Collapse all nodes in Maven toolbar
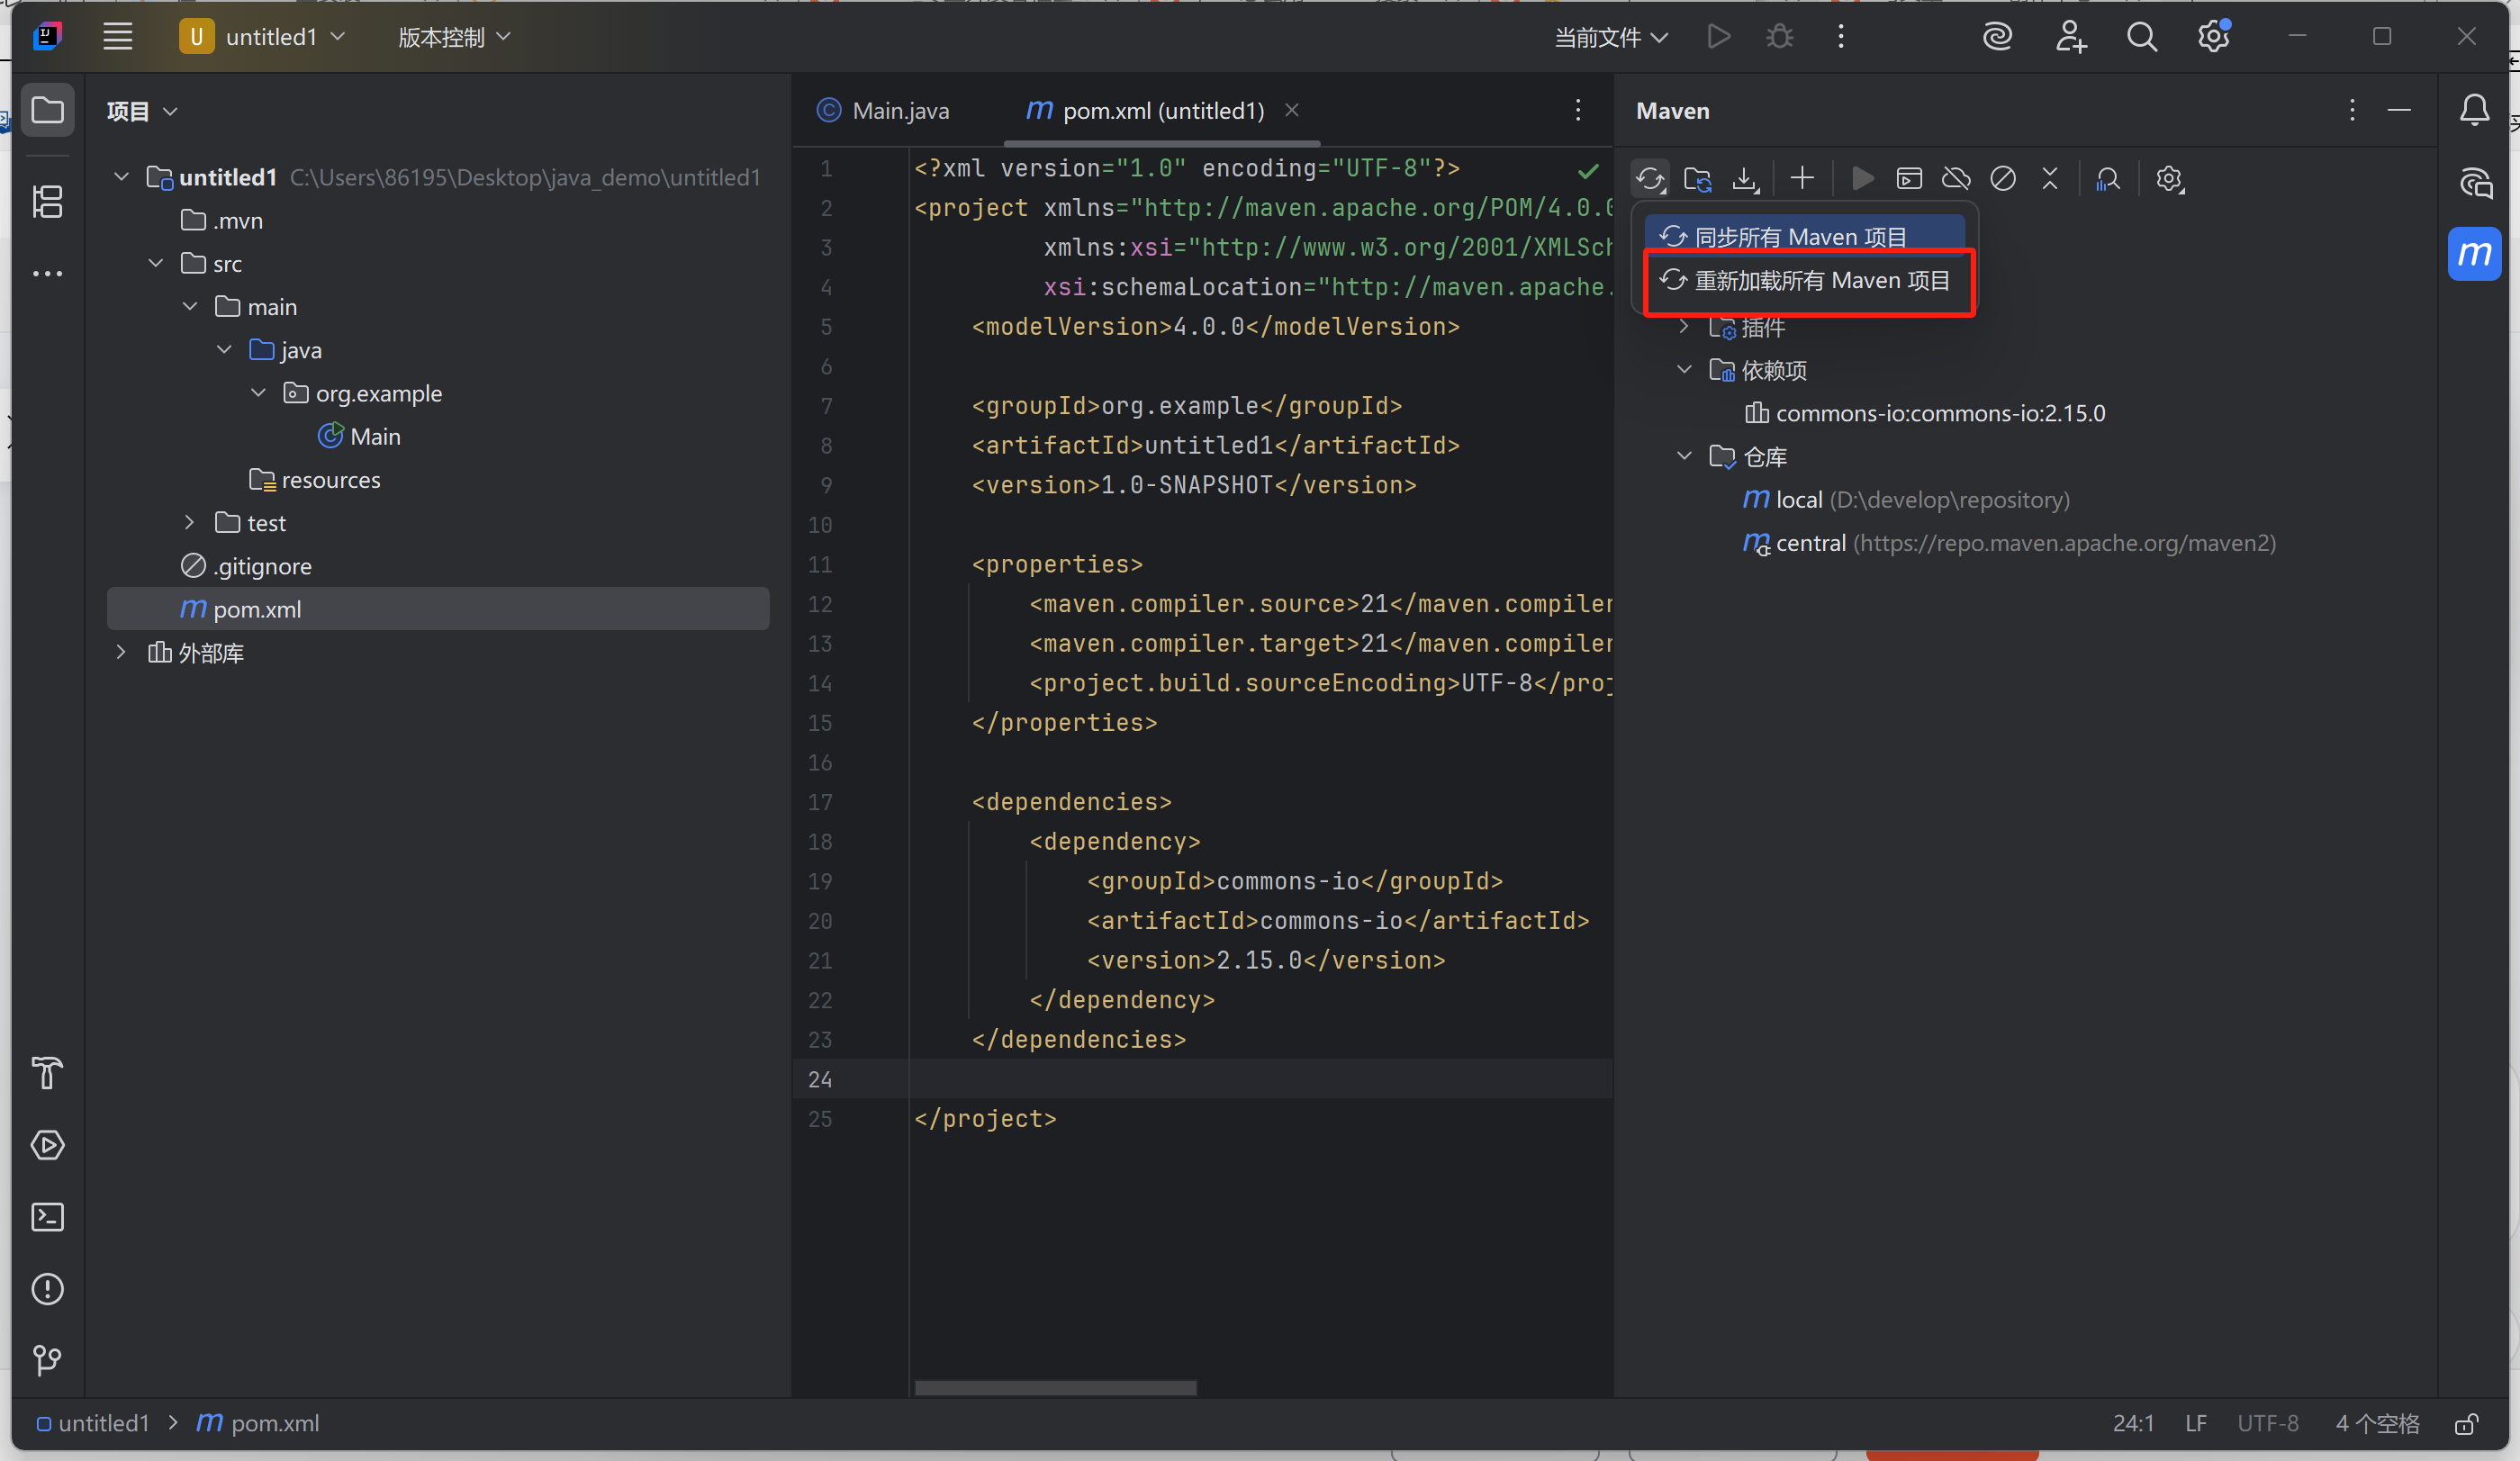This screenshot has height=1461, width=2520. [x=2049, y=179]
